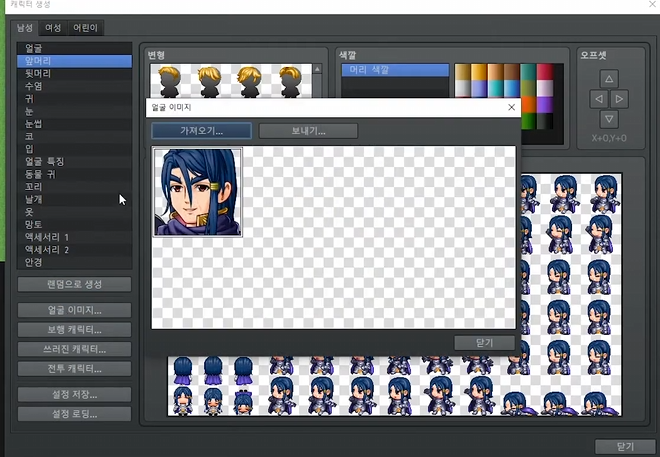Open the 얼굴 이미지... button
The width and height of the screenshot is (660, 457).
coord(75,311)
